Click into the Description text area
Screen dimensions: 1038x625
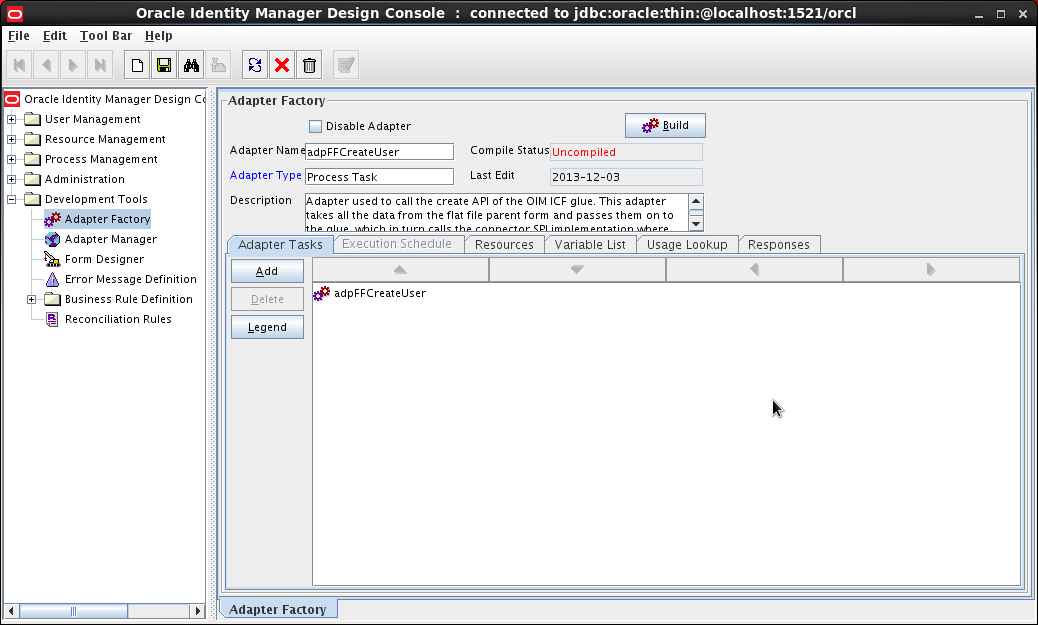click(496, 213)
